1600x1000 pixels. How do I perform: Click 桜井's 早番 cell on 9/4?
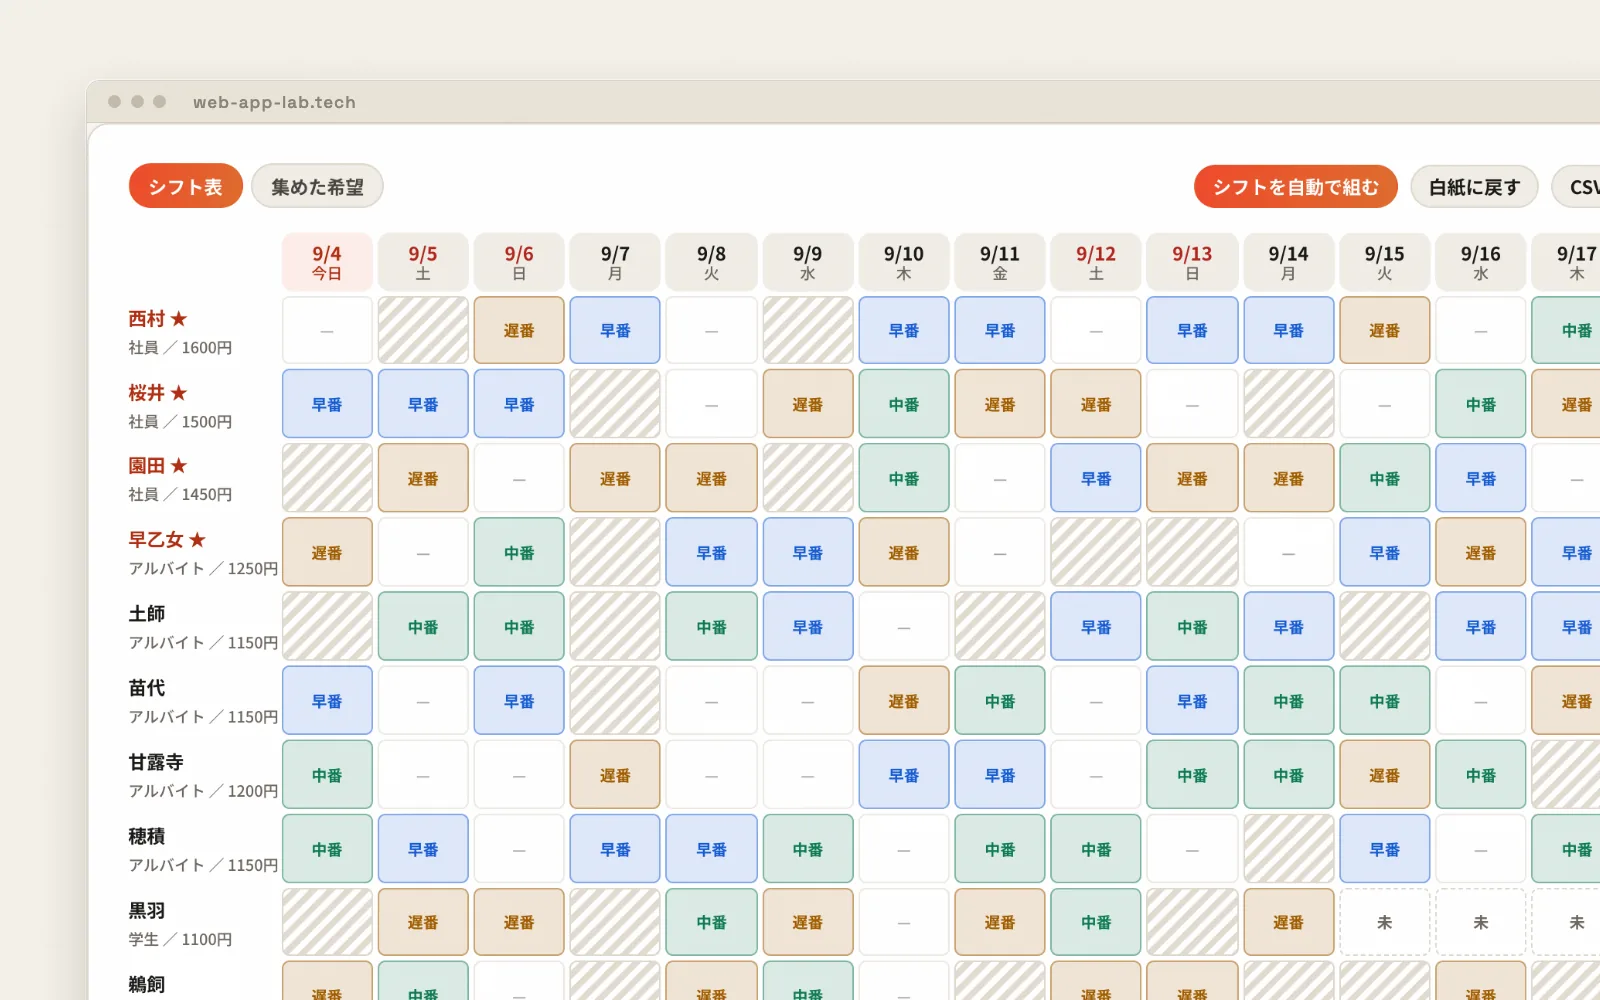(x=327, y=404)
